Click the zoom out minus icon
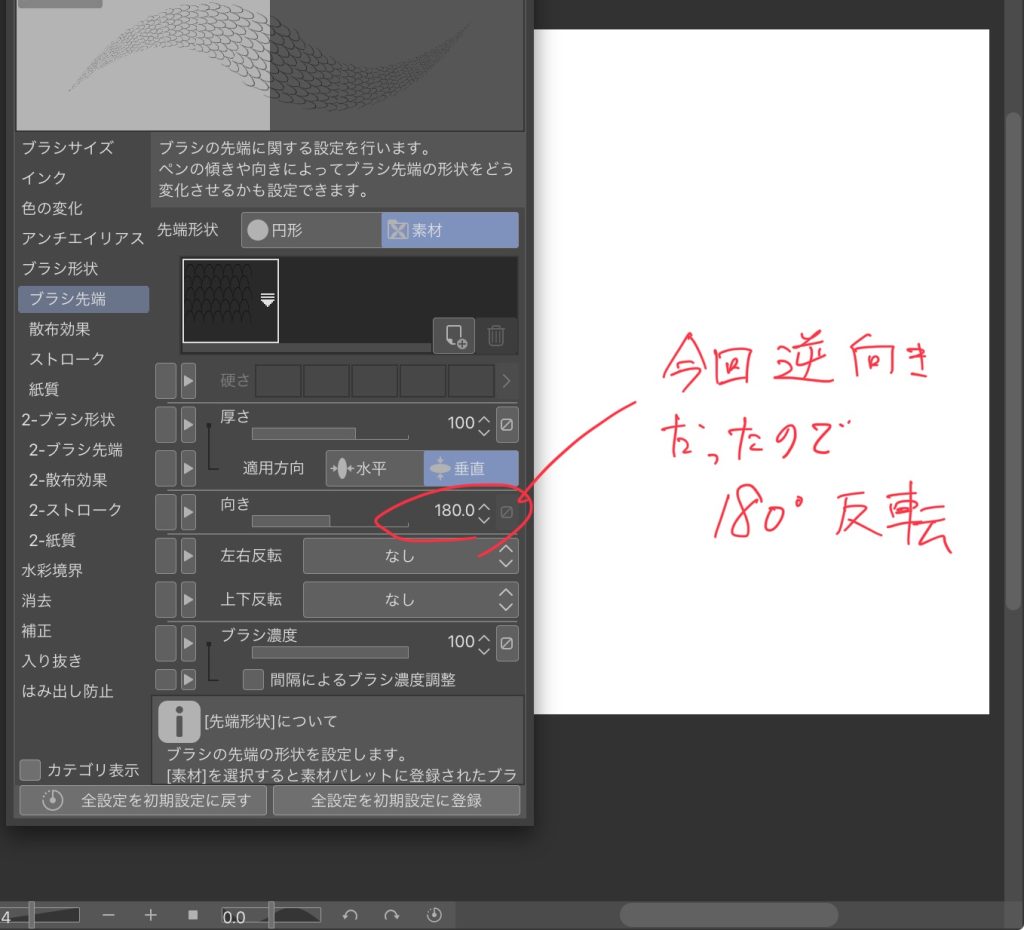The height and width of the screenshot is (930, 1024). point(108,915)
